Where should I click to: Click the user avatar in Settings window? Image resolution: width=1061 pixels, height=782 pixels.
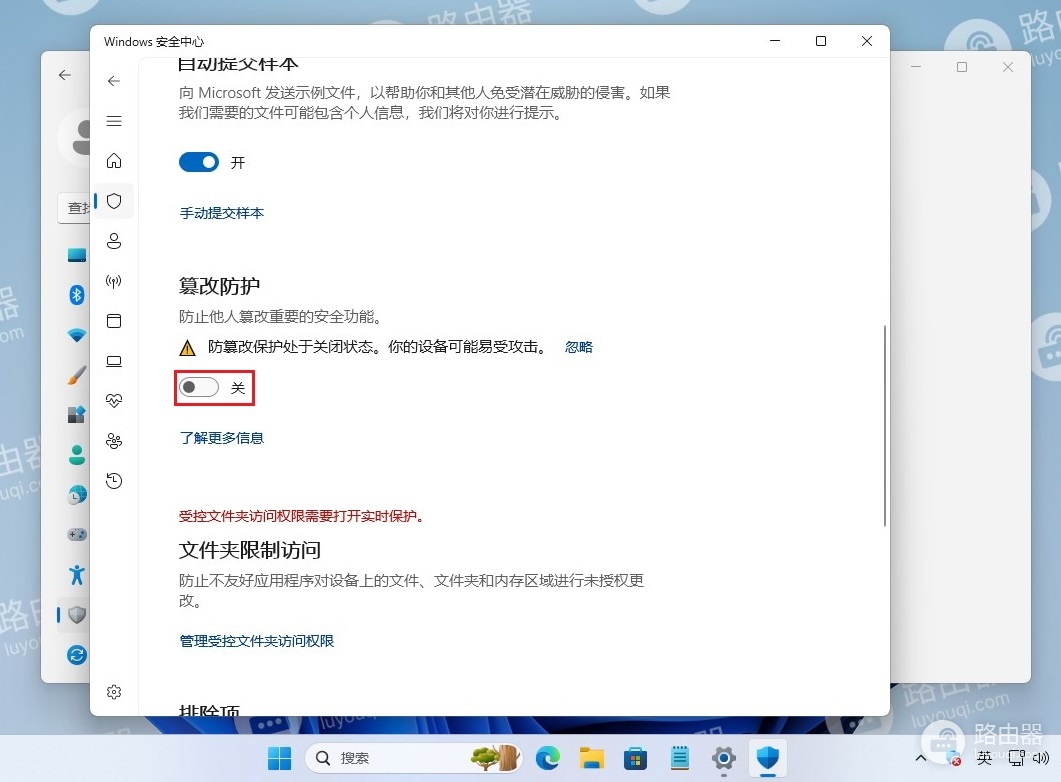click(x=76, y=137)
